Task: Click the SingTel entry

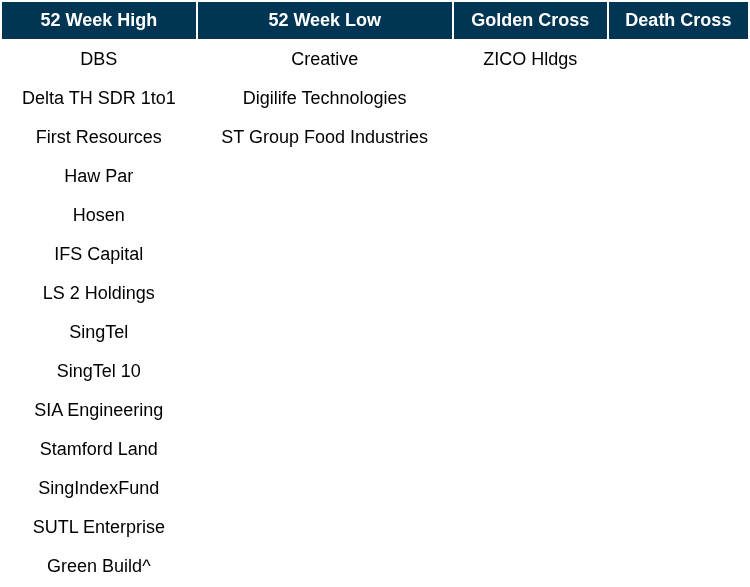Action: (99, 332)
